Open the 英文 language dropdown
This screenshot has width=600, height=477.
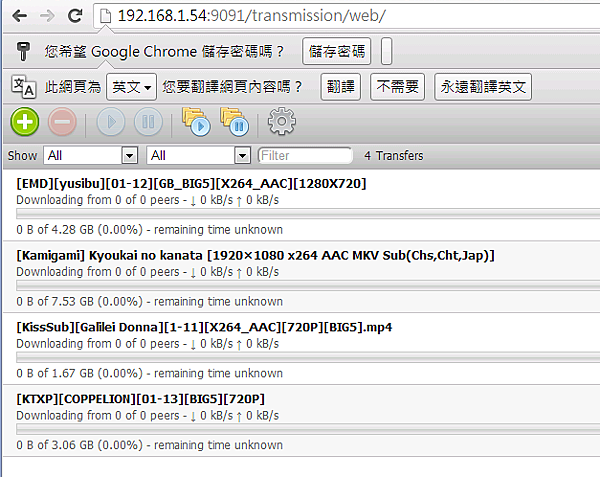click(131, 87)
